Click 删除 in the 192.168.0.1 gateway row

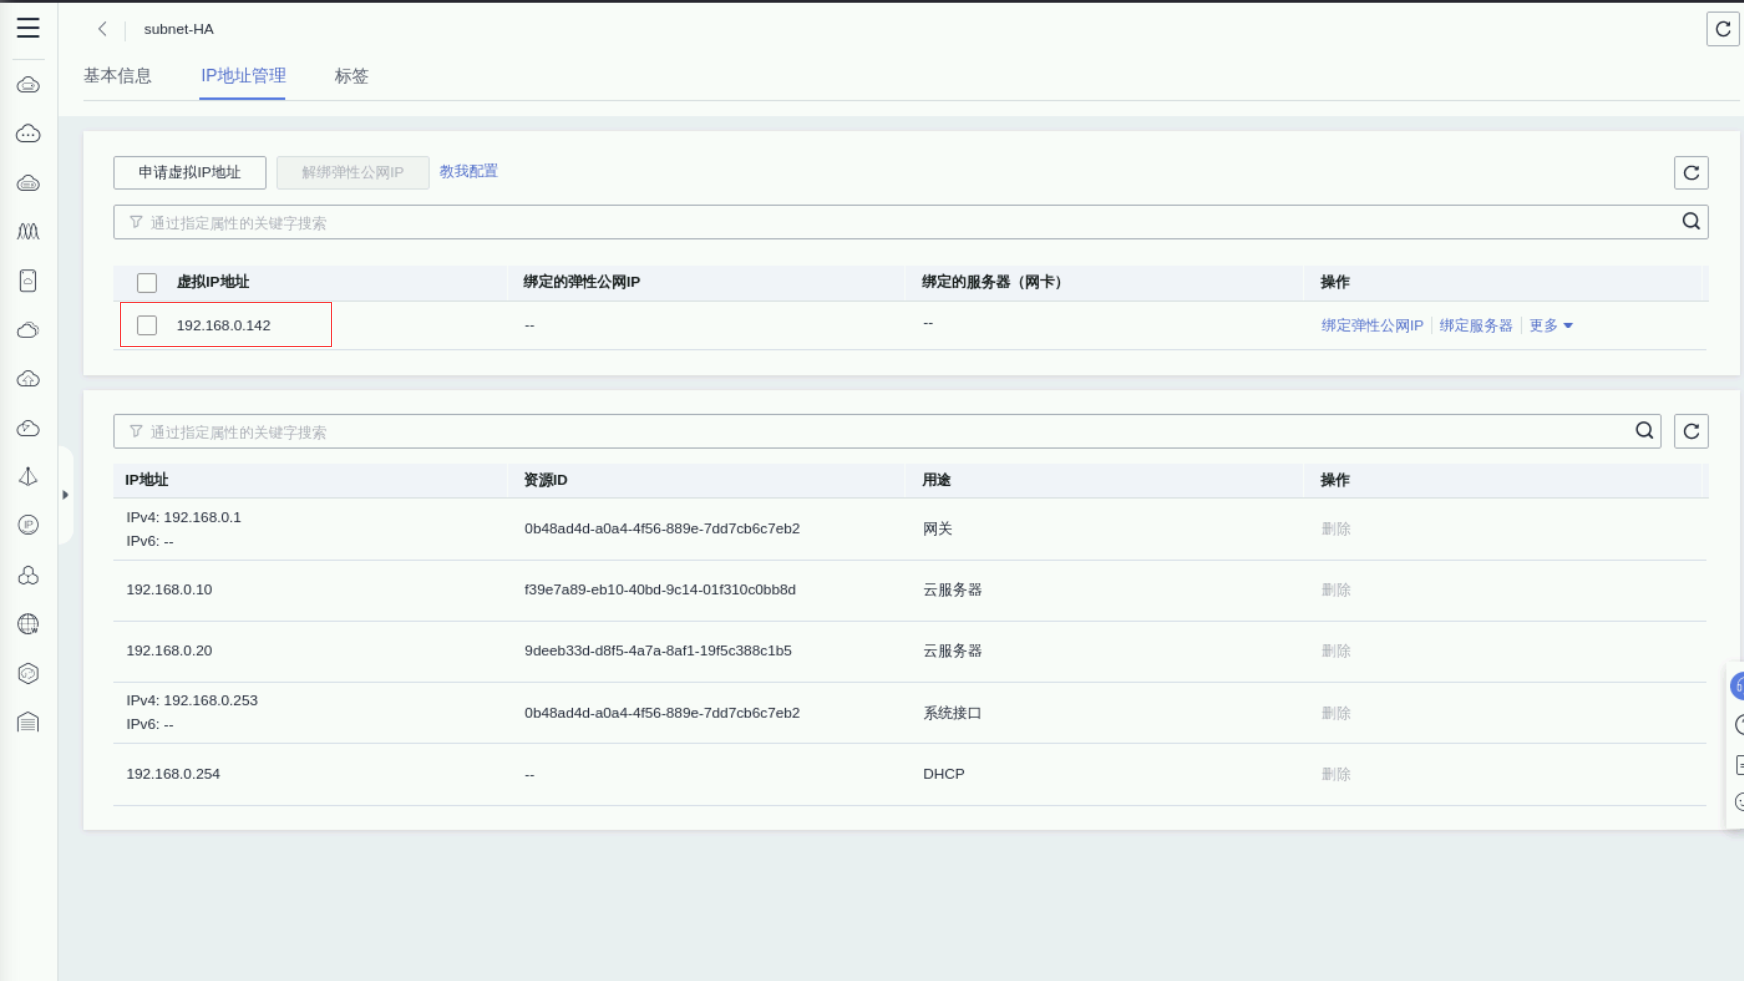[1336, 529]
